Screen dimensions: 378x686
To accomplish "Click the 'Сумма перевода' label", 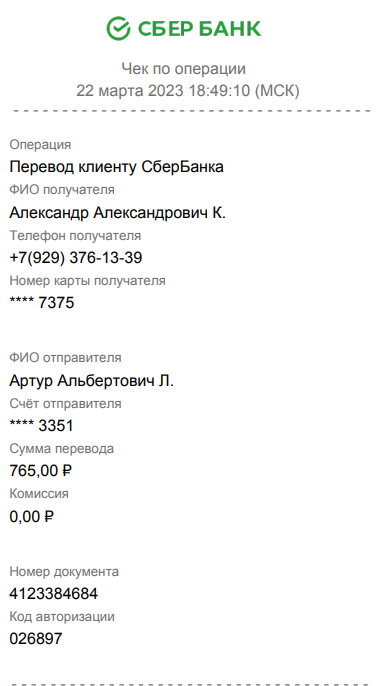I will point(62,449).
